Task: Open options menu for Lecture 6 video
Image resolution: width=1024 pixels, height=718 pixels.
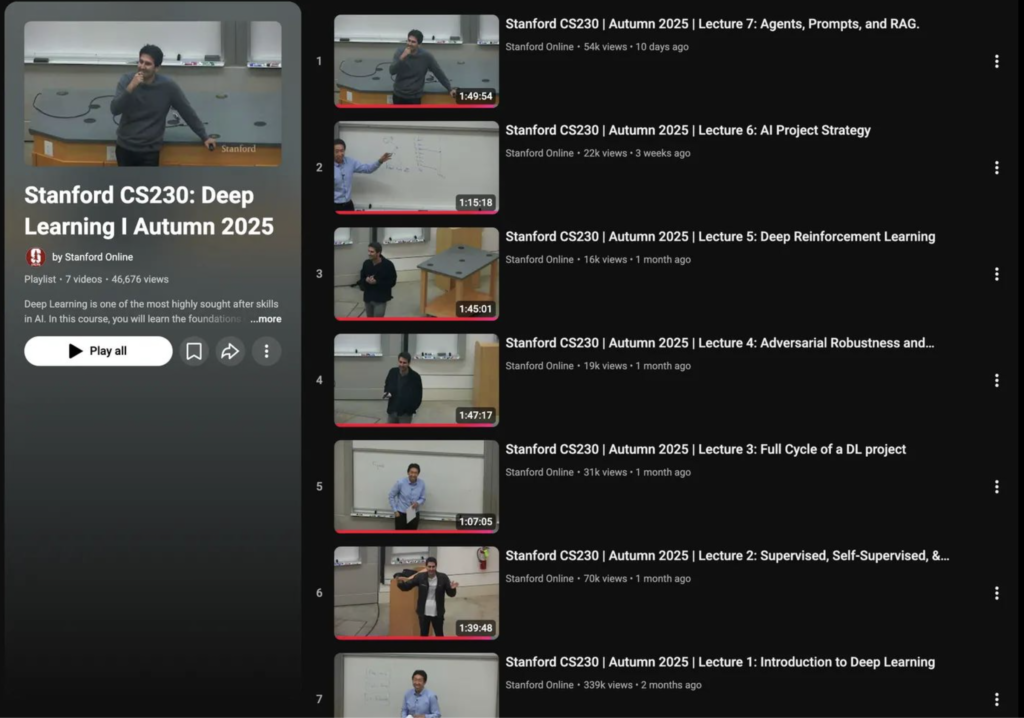Action: pos(996,168)
